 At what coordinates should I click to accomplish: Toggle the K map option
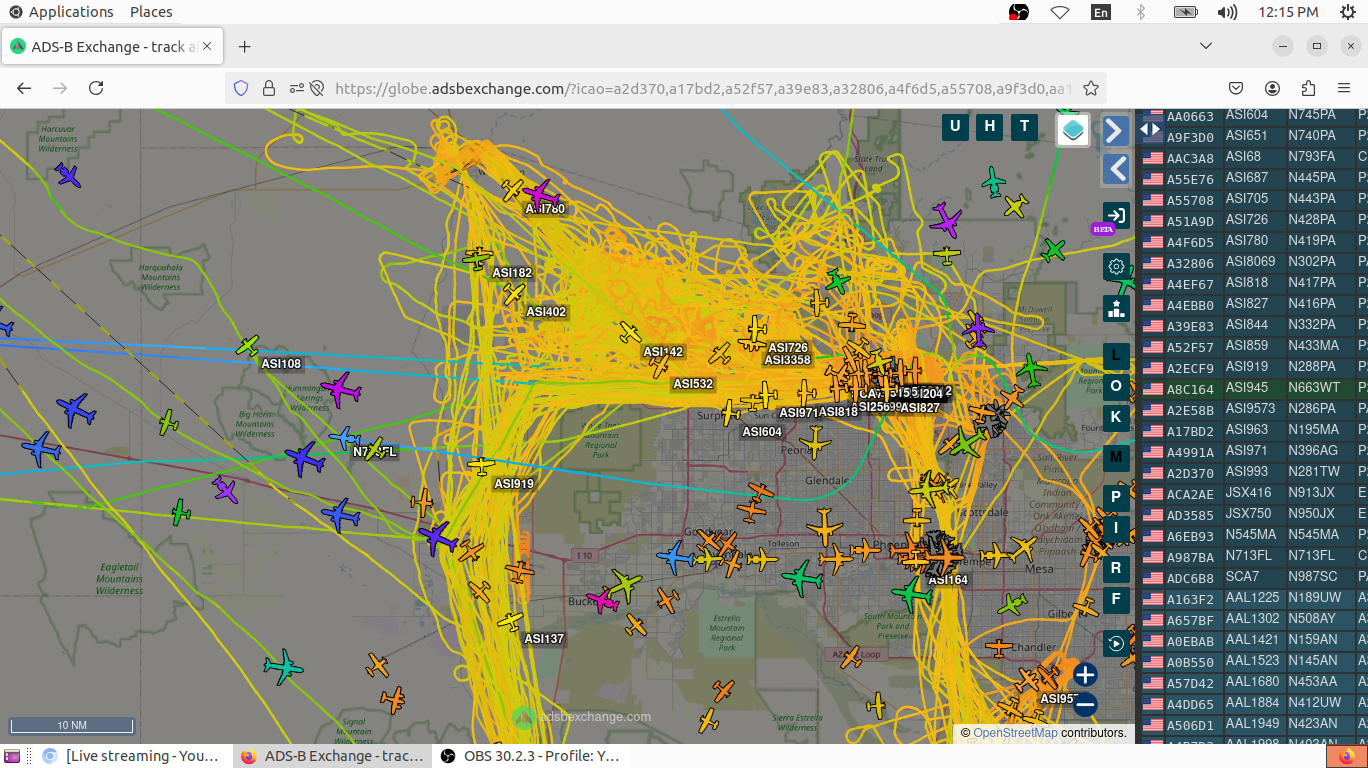1116,417
